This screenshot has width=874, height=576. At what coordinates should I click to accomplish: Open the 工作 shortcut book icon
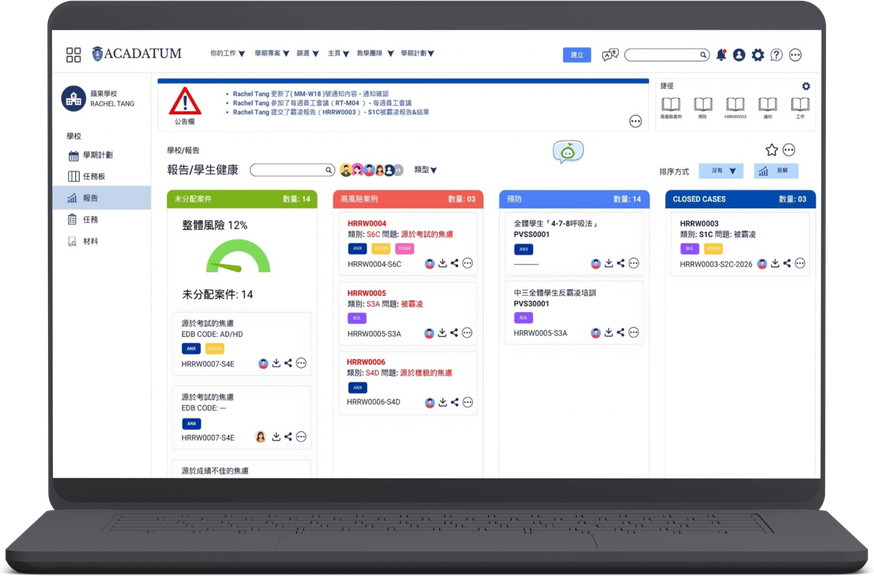[800, 105]
